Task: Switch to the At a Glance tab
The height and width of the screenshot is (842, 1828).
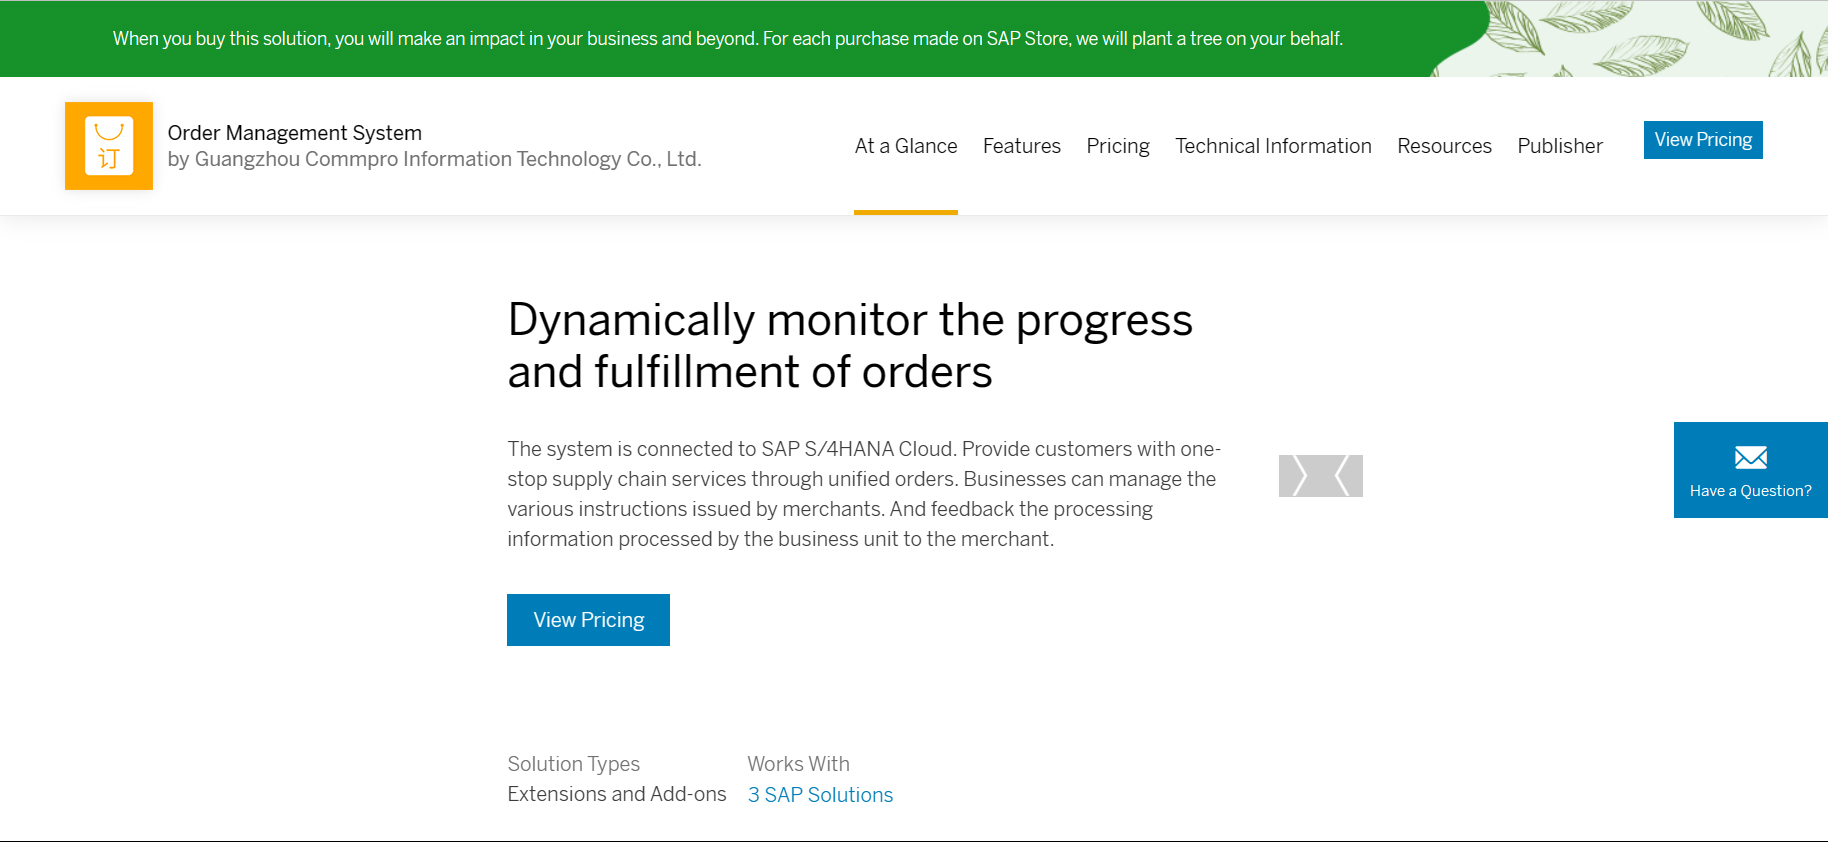Action: [905, 146]
